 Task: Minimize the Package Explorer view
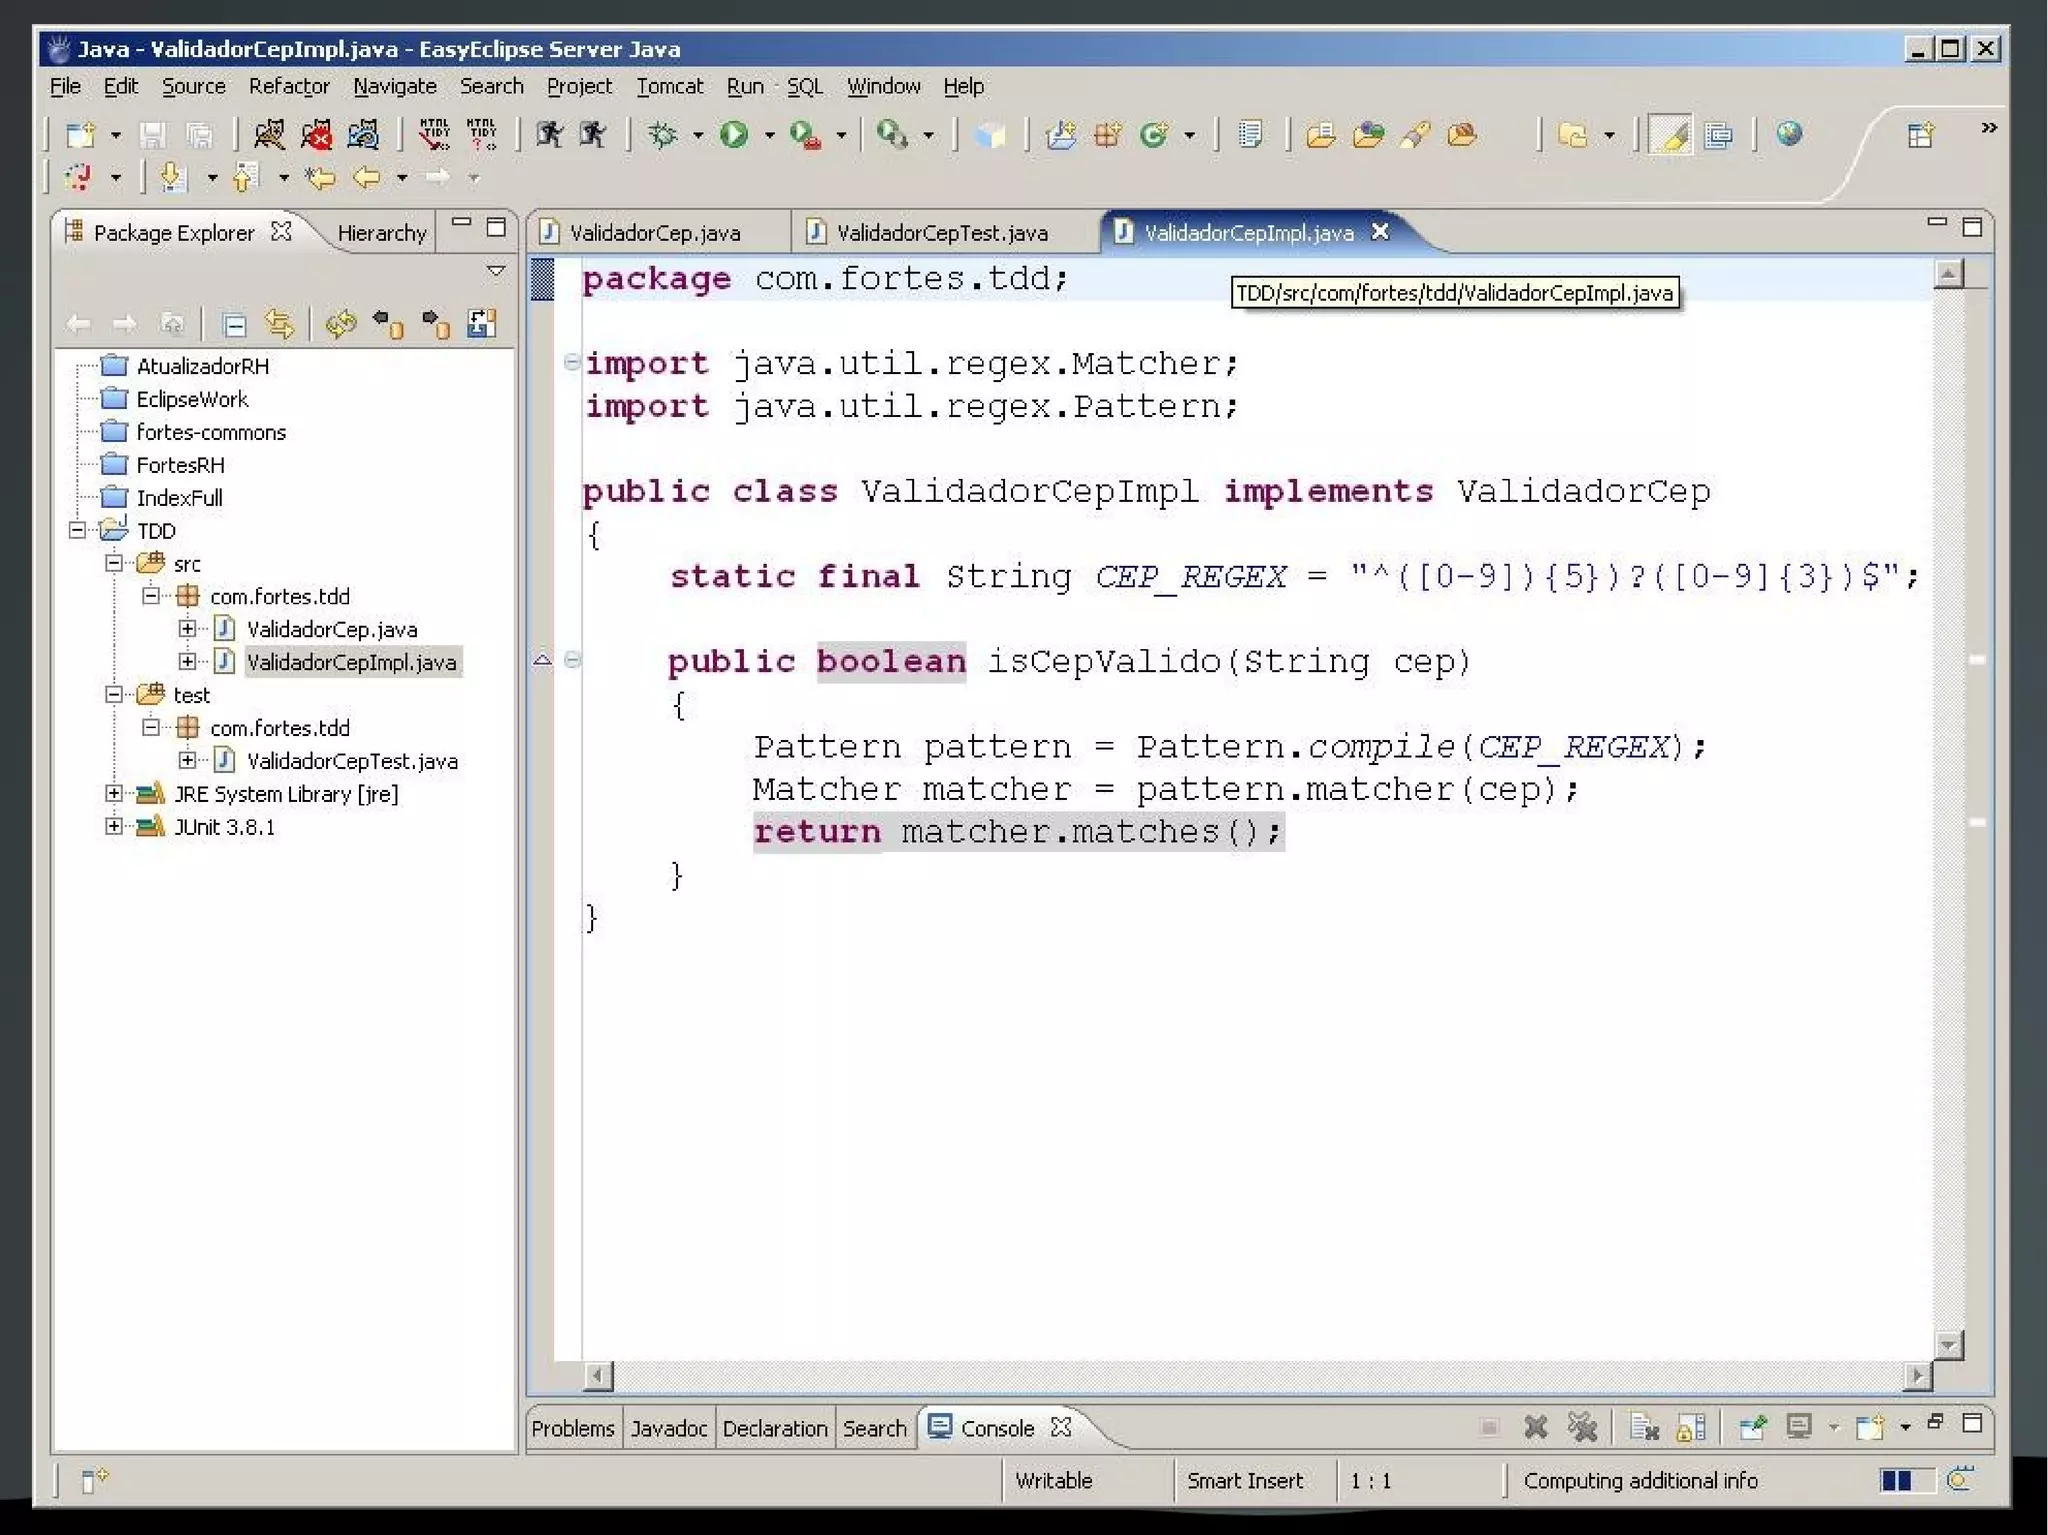(461, 223)
